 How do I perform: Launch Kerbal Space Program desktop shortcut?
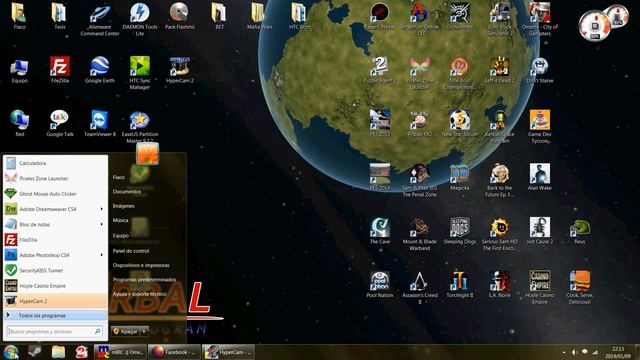500,127
